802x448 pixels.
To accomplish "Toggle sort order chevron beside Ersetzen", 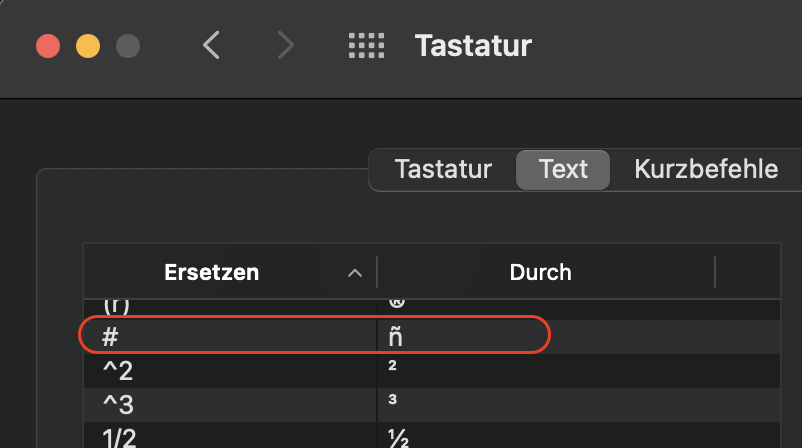I will pyautogui.click(x=354, y=272).
